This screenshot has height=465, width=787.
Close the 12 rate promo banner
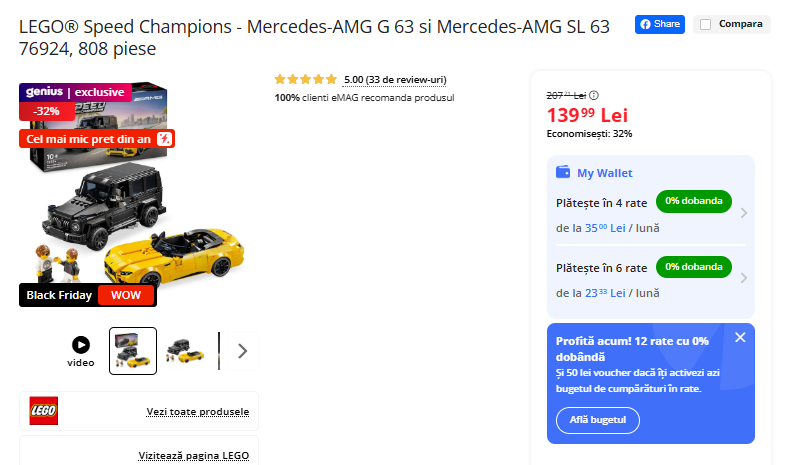tap(740, 337)
